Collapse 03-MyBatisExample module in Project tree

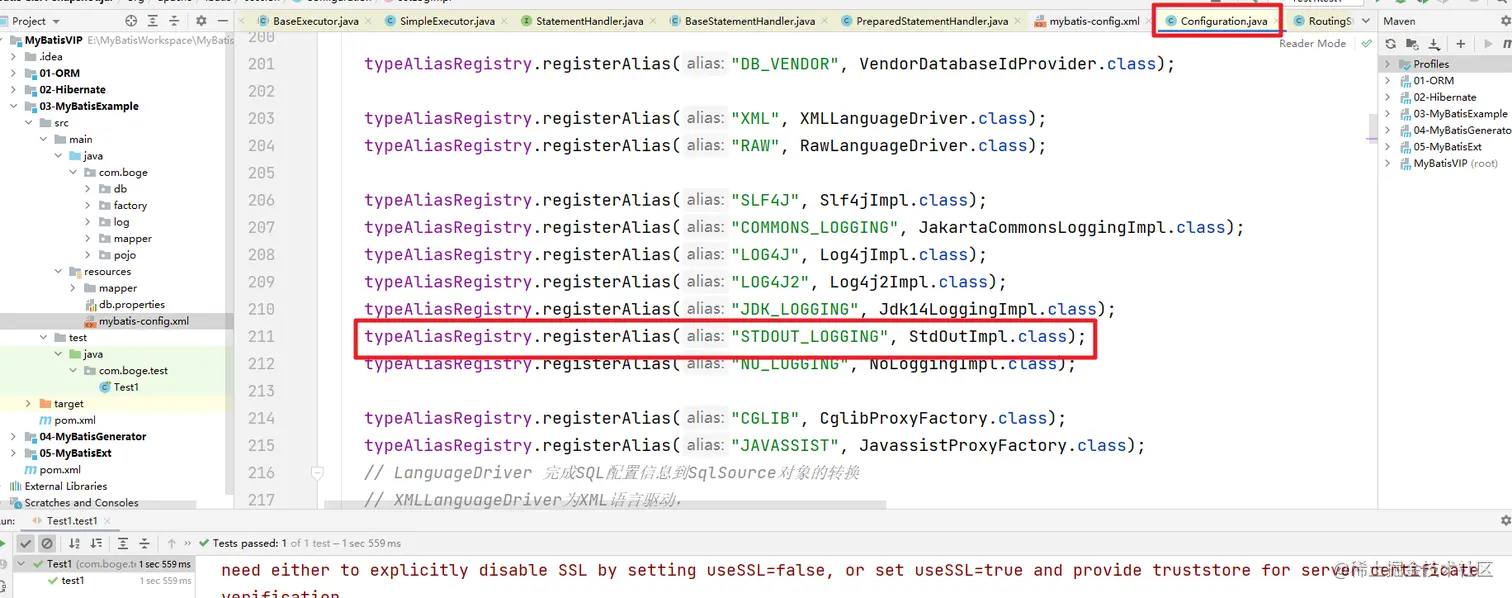click(13, 106)
